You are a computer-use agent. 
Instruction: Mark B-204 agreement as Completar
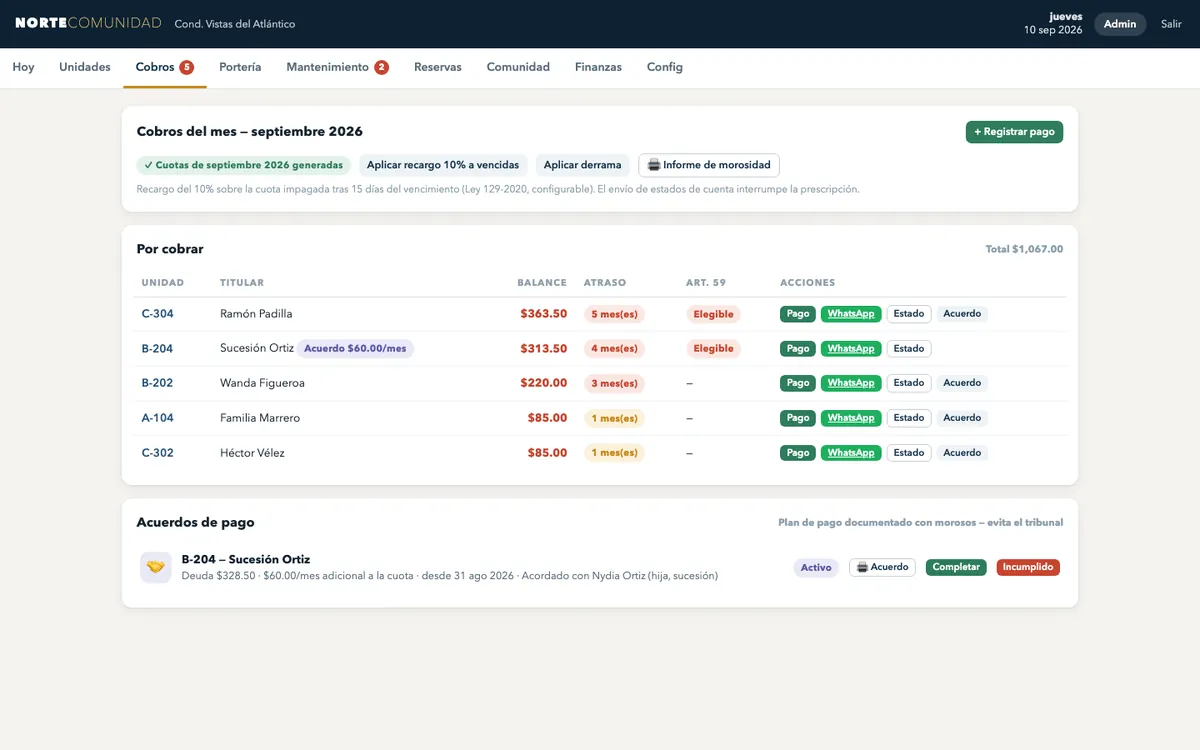pos(956,567)
